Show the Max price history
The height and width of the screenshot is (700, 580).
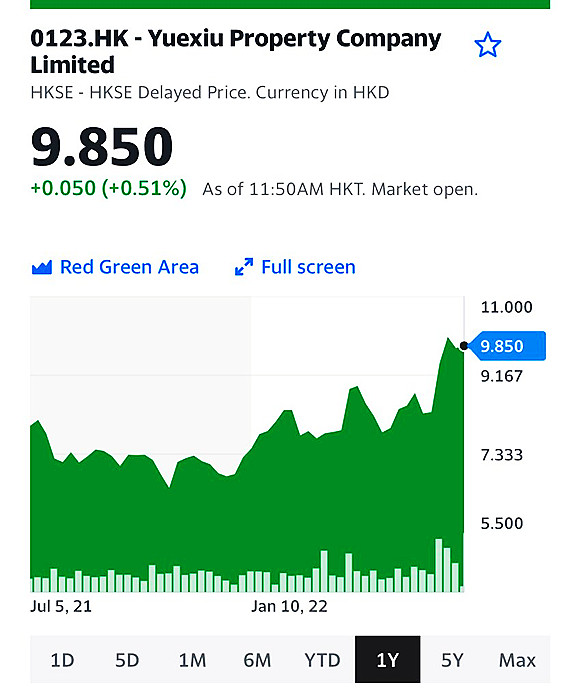click(x=517, y=660)
